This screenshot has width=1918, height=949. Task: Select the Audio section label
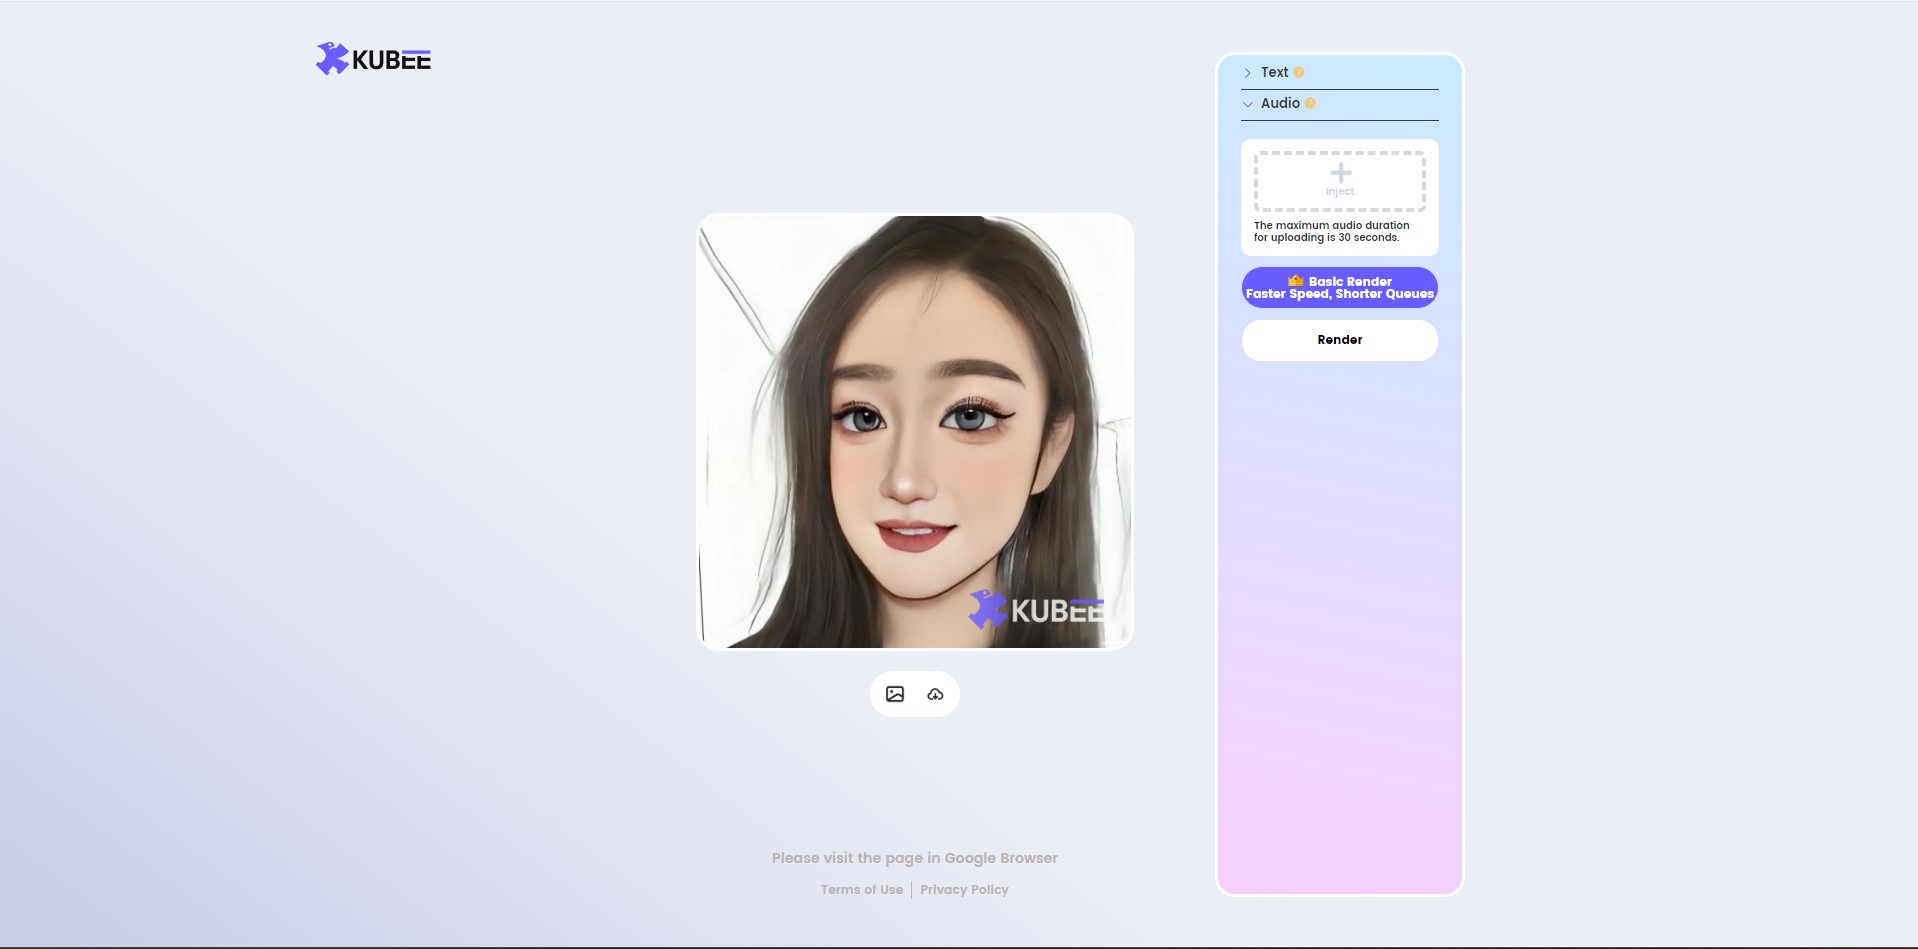[1280, 103]
